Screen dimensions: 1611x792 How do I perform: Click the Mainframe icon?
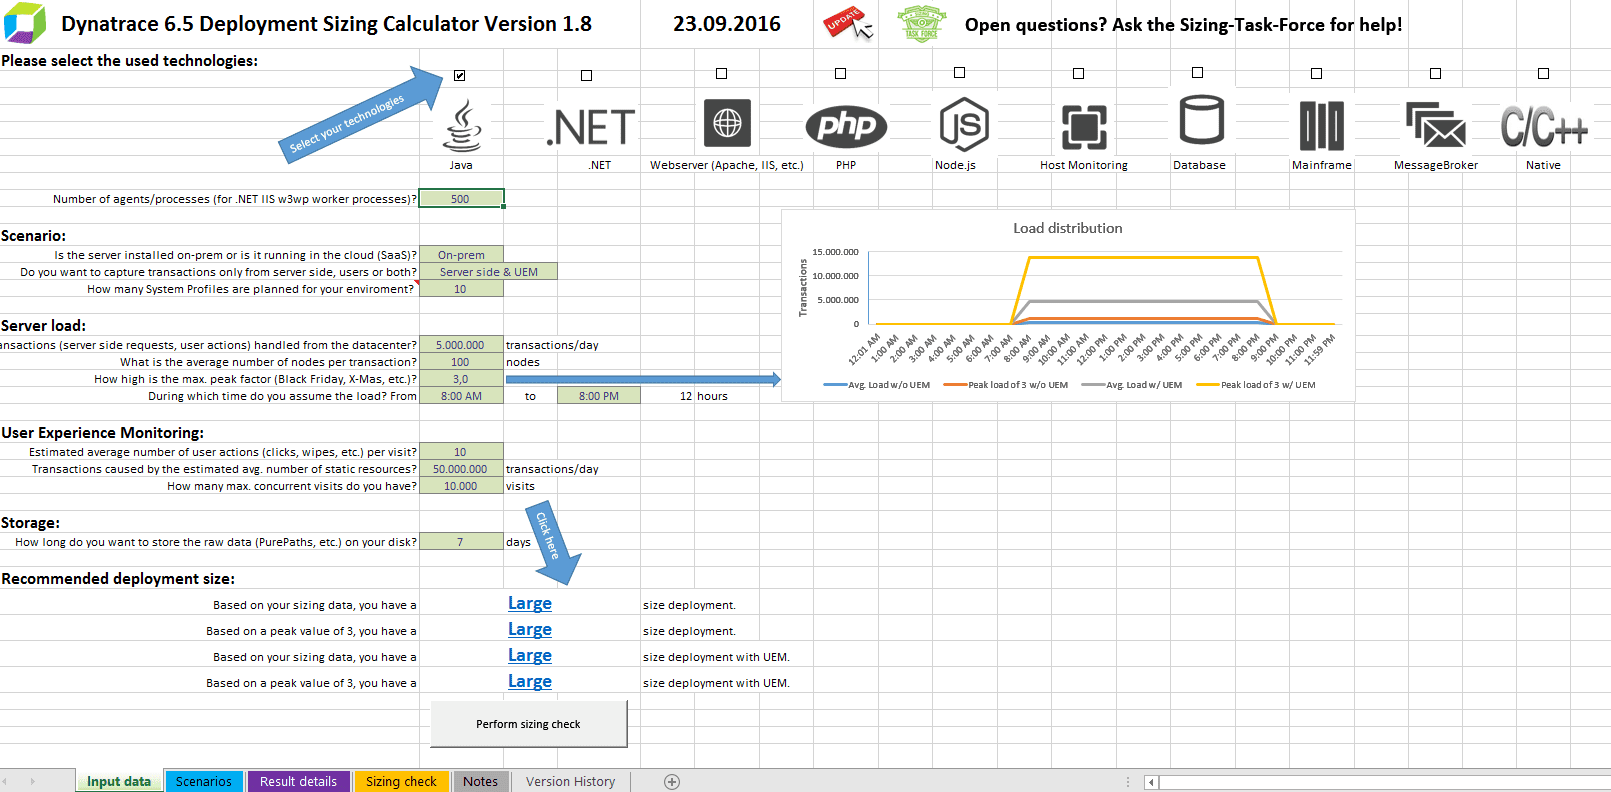[x=1321, y=126]
